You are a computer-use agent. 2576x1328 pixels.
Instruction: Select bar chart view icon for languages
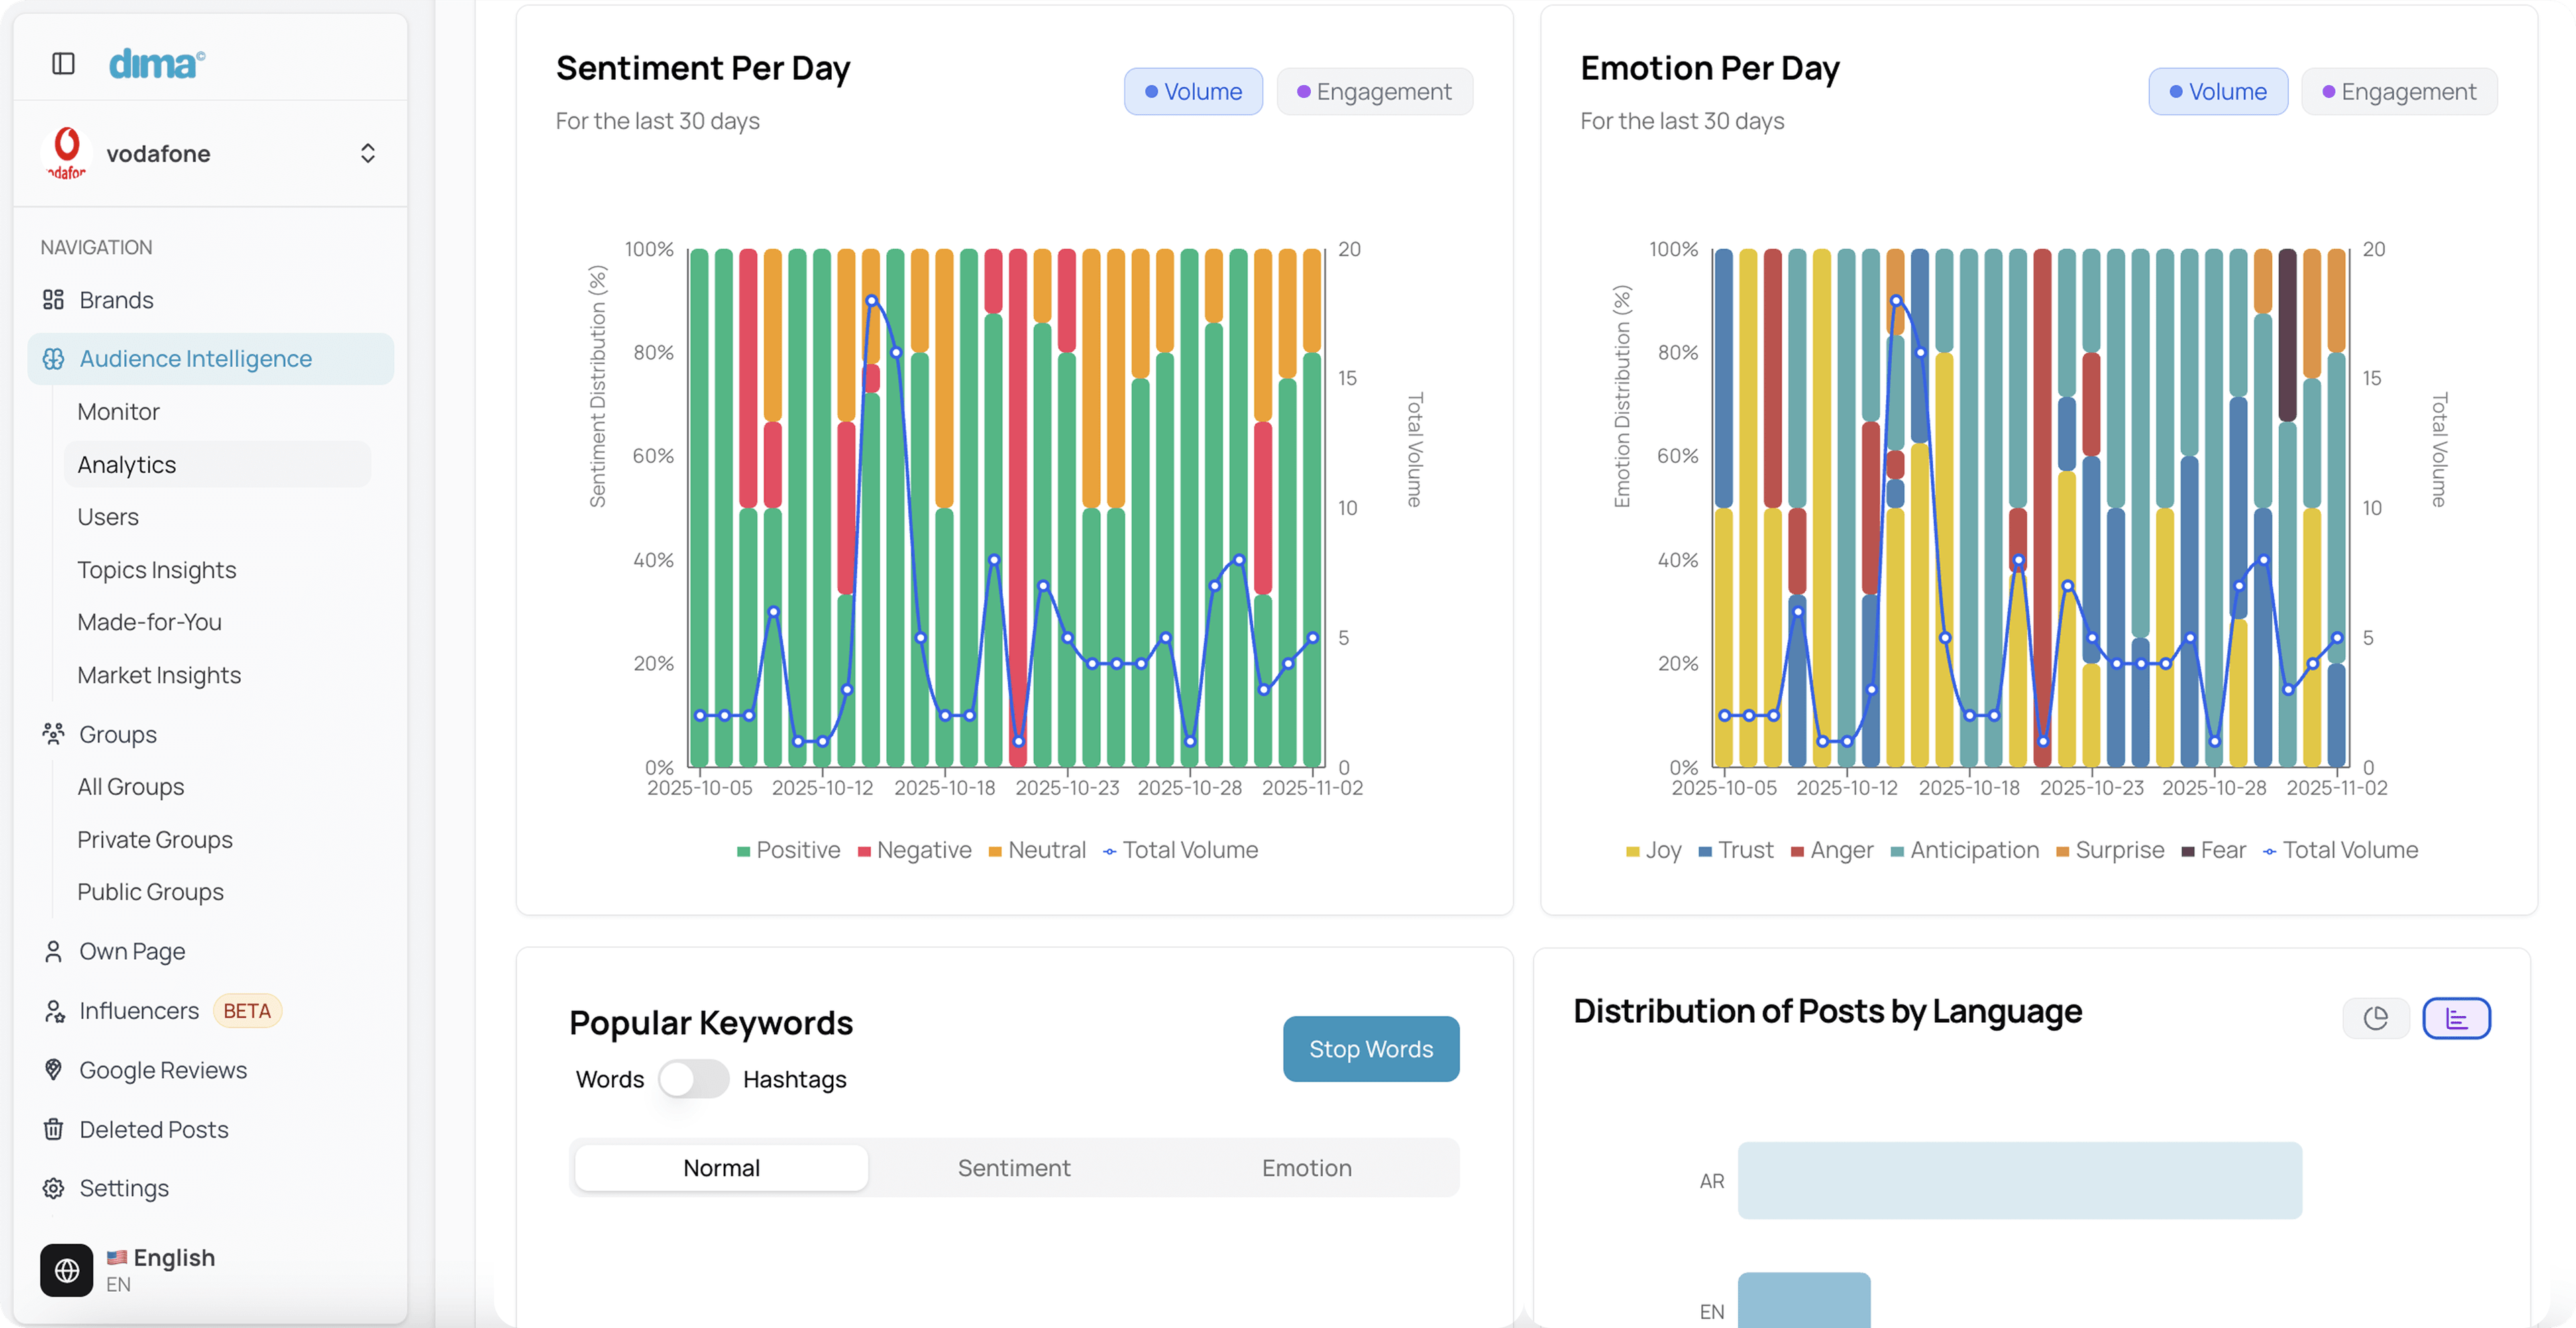2456,1018
